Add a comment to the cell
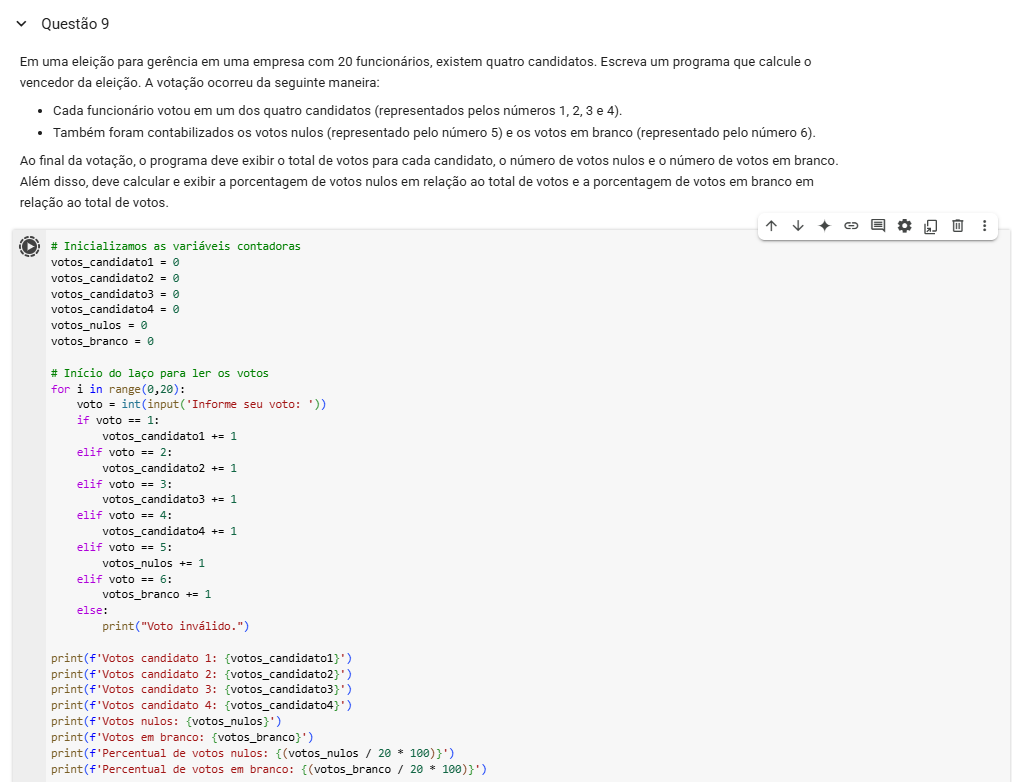 [878, 226]
